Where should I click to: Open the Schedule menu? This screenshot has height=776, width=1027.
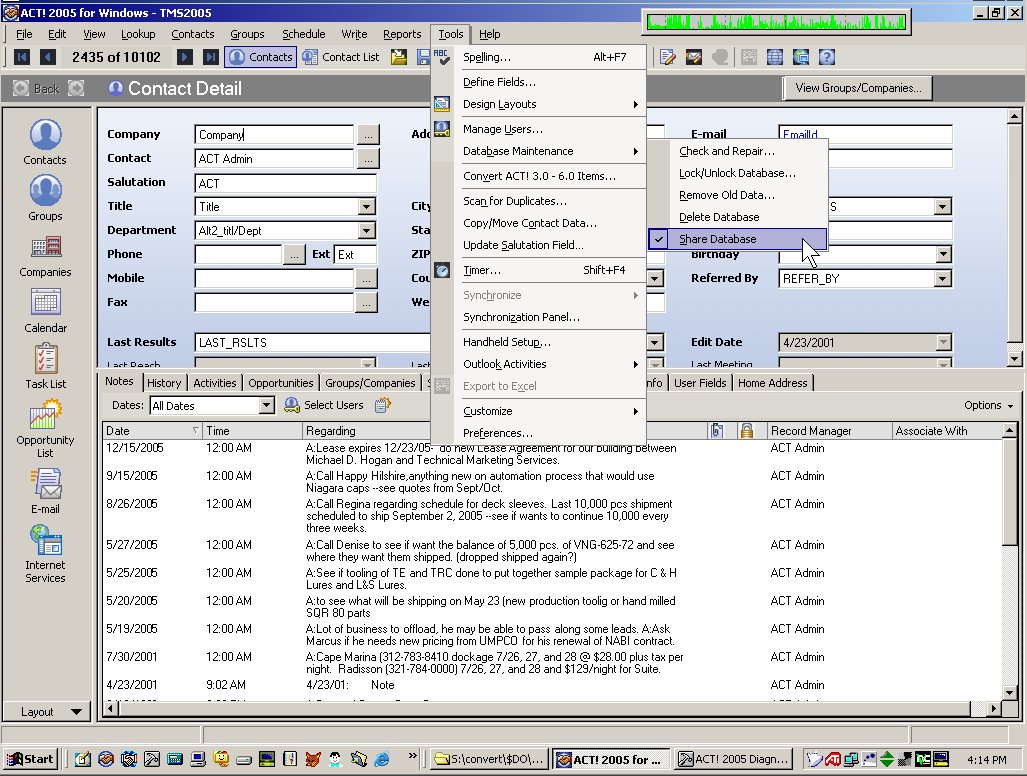pos(303,34)
